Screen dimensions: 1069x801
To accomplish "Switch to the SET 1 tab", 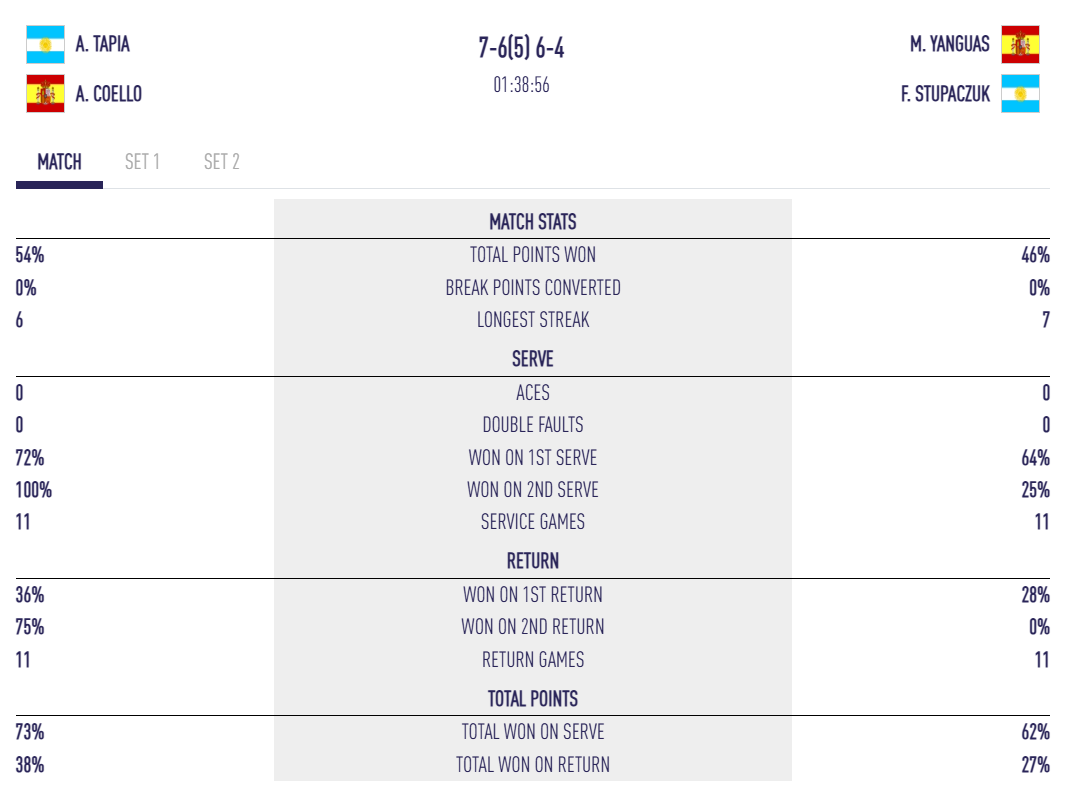I will 142,162.
